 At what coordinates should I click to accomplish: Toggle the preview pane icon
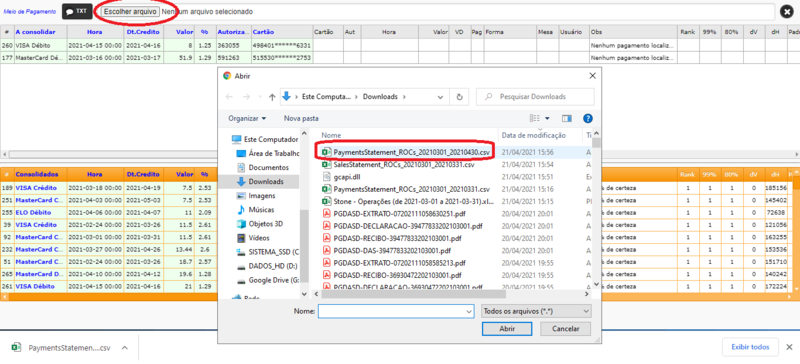(x=566, y=118)
